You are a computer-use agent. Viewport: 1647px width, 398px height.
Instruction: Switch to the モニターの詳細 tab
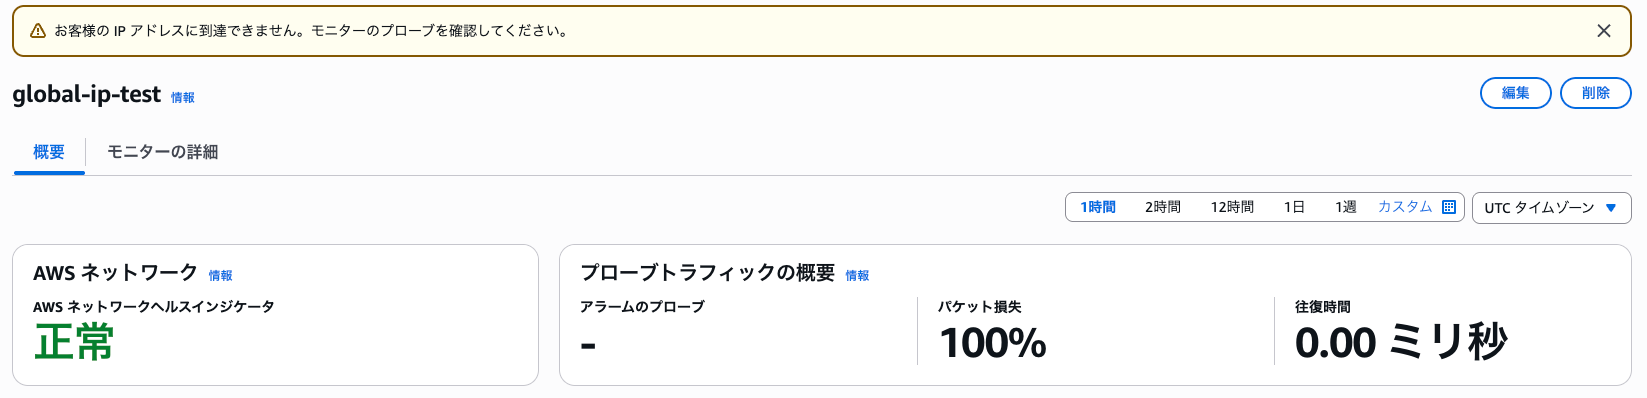[x=162, y=152]
